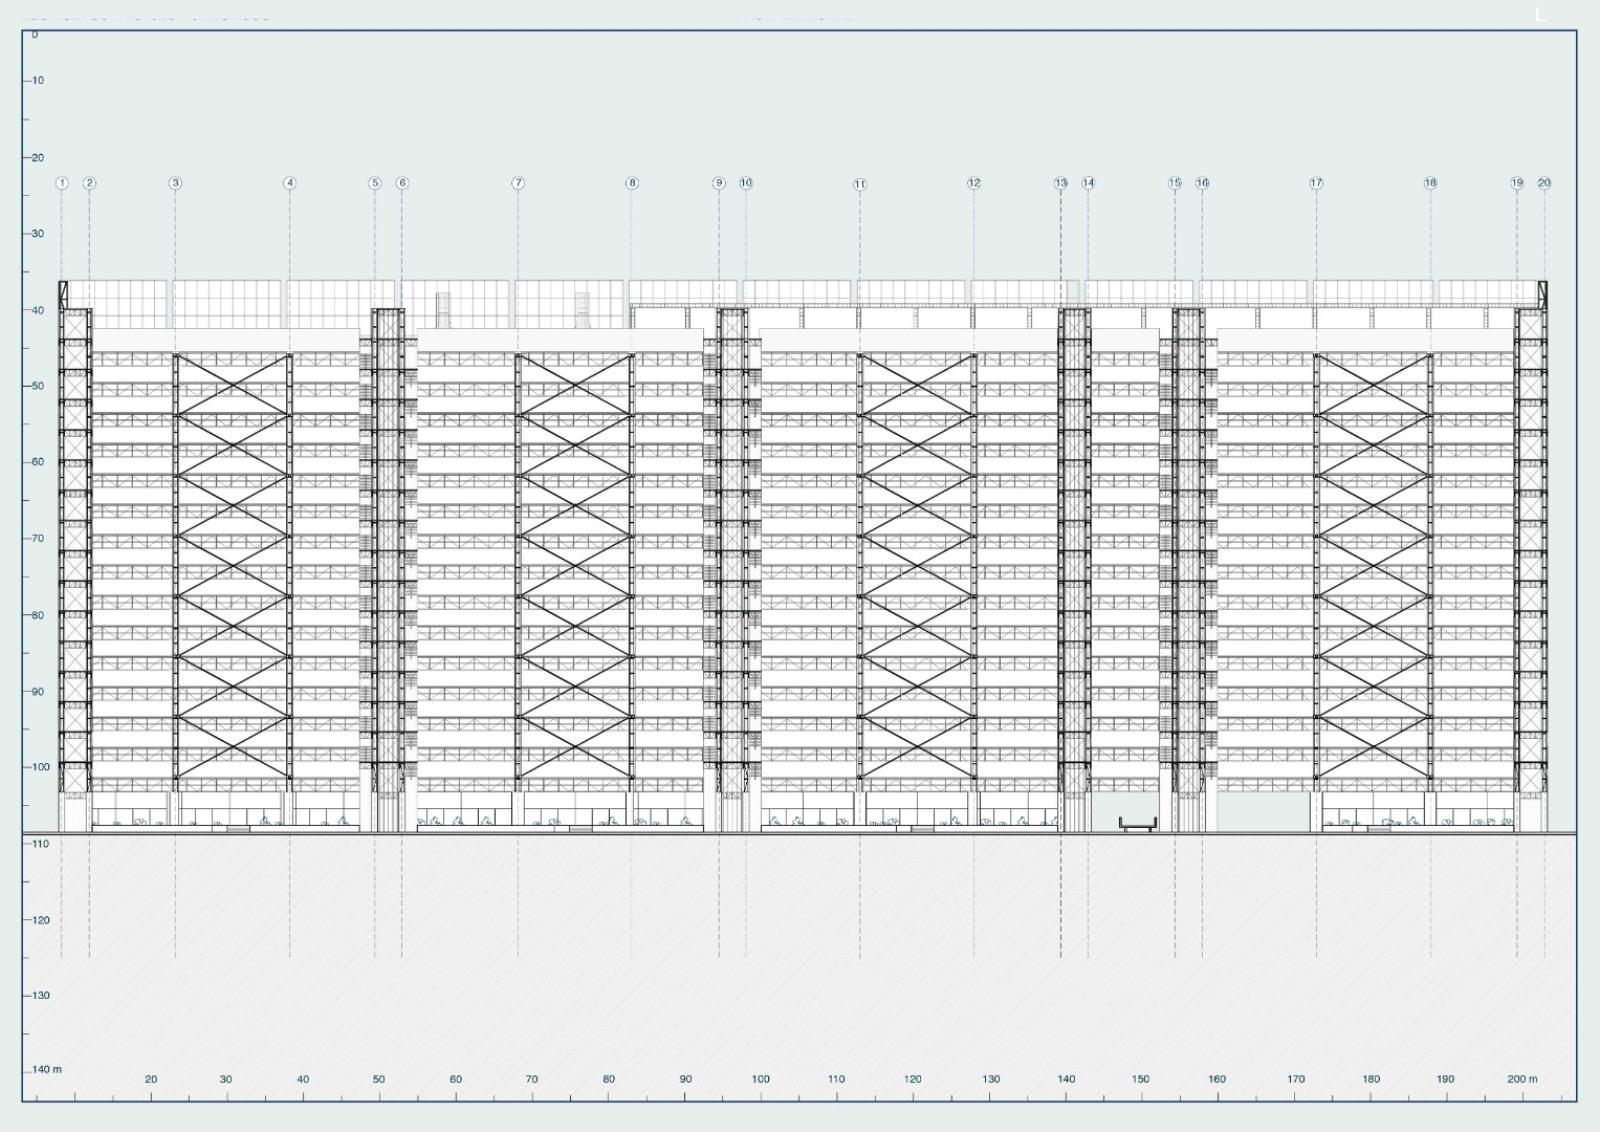
Task: Select the 200 m horizontal axis label
Action: tap(1522, 1079)
